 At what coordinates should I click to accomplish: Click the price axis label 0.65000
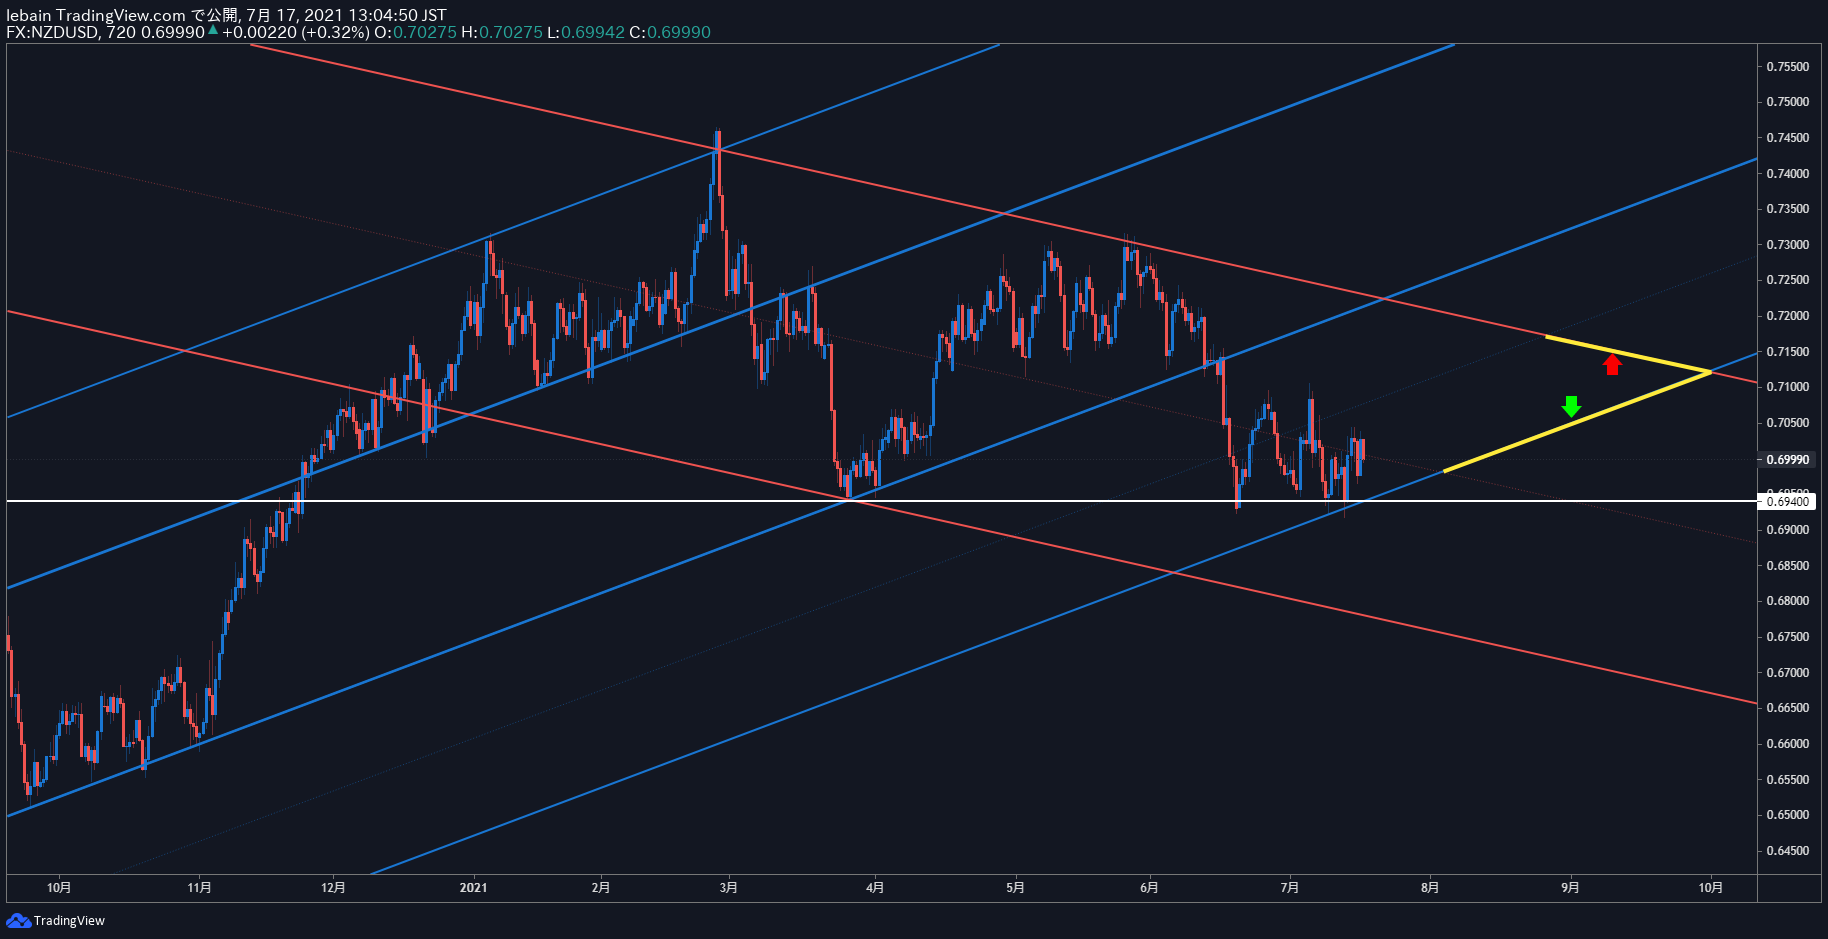pyautogui.click(x=1788, y=815)
